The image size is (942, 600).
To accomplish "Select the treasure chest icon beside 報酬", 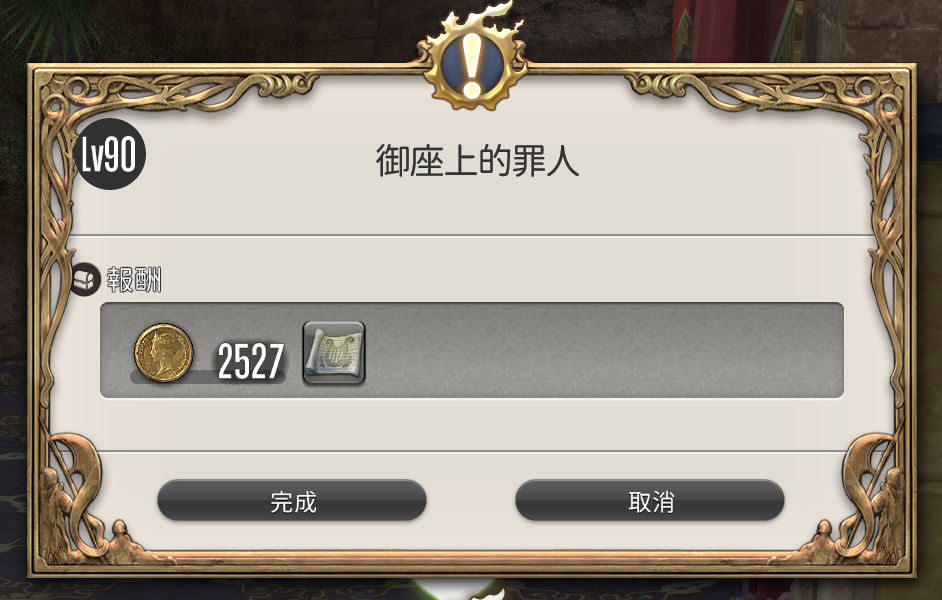I will tap(85, 279).
